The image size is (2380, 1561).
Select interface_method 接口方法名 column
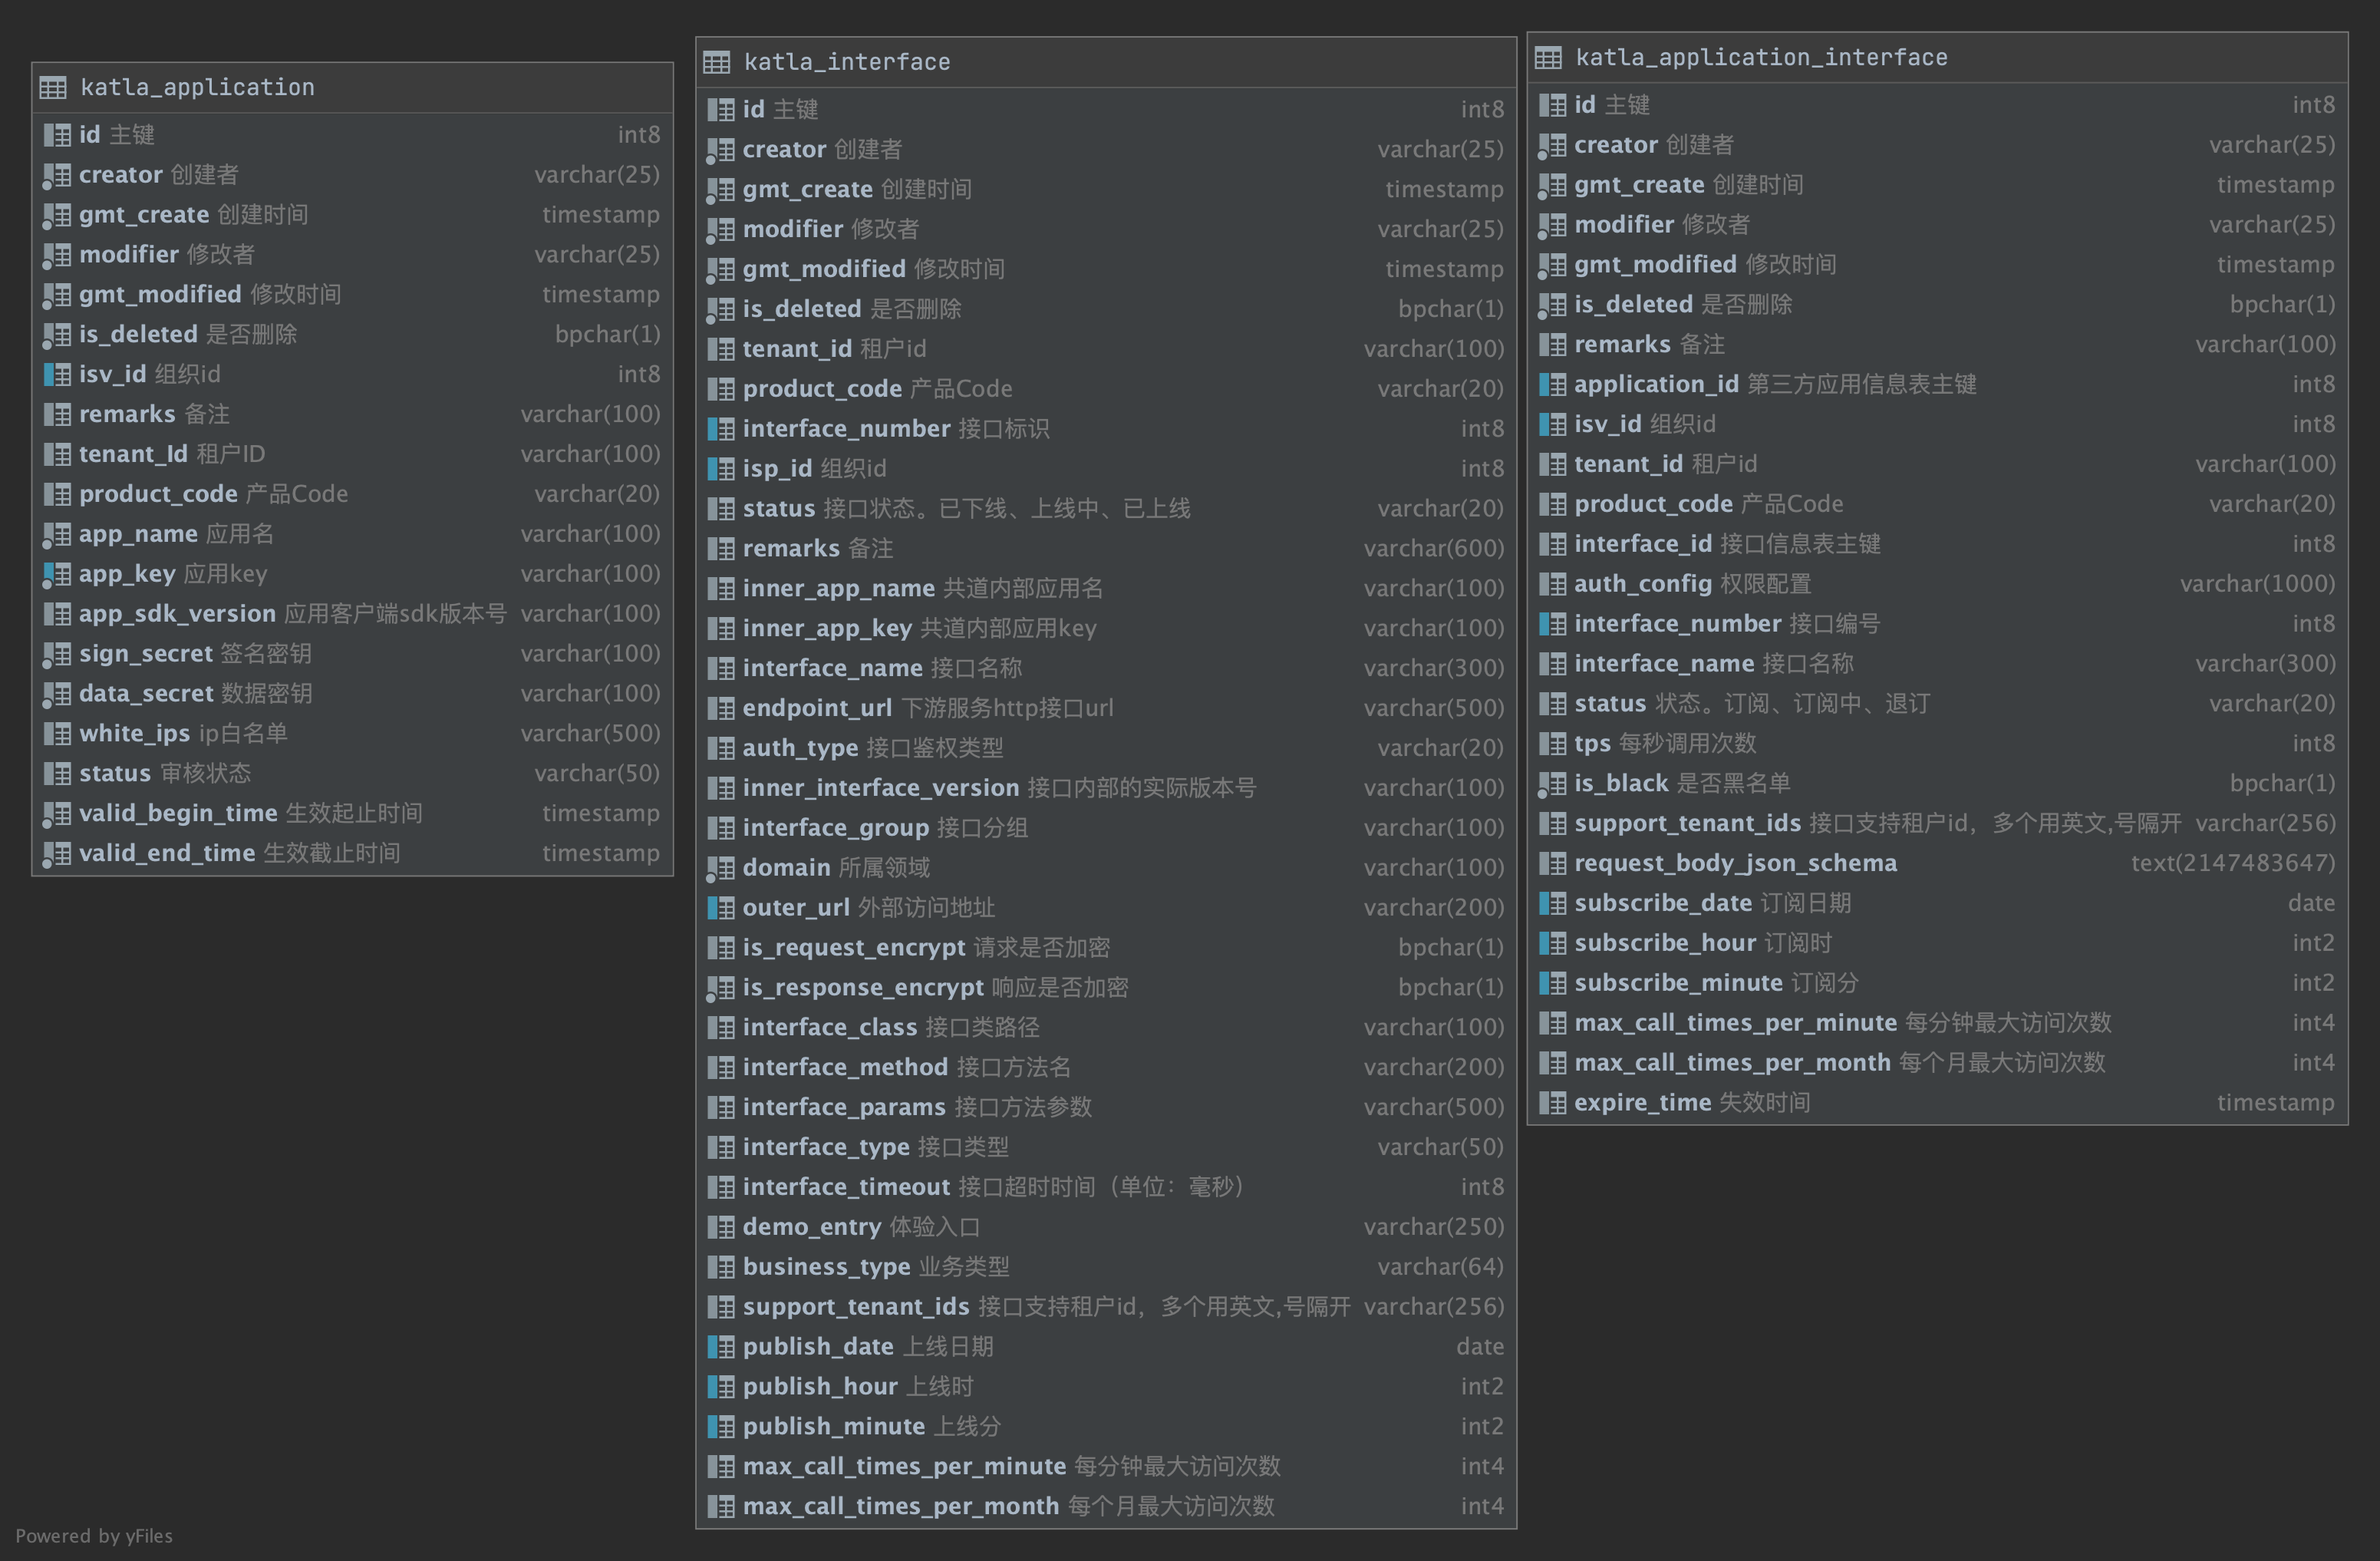tap(1106, 1068)
